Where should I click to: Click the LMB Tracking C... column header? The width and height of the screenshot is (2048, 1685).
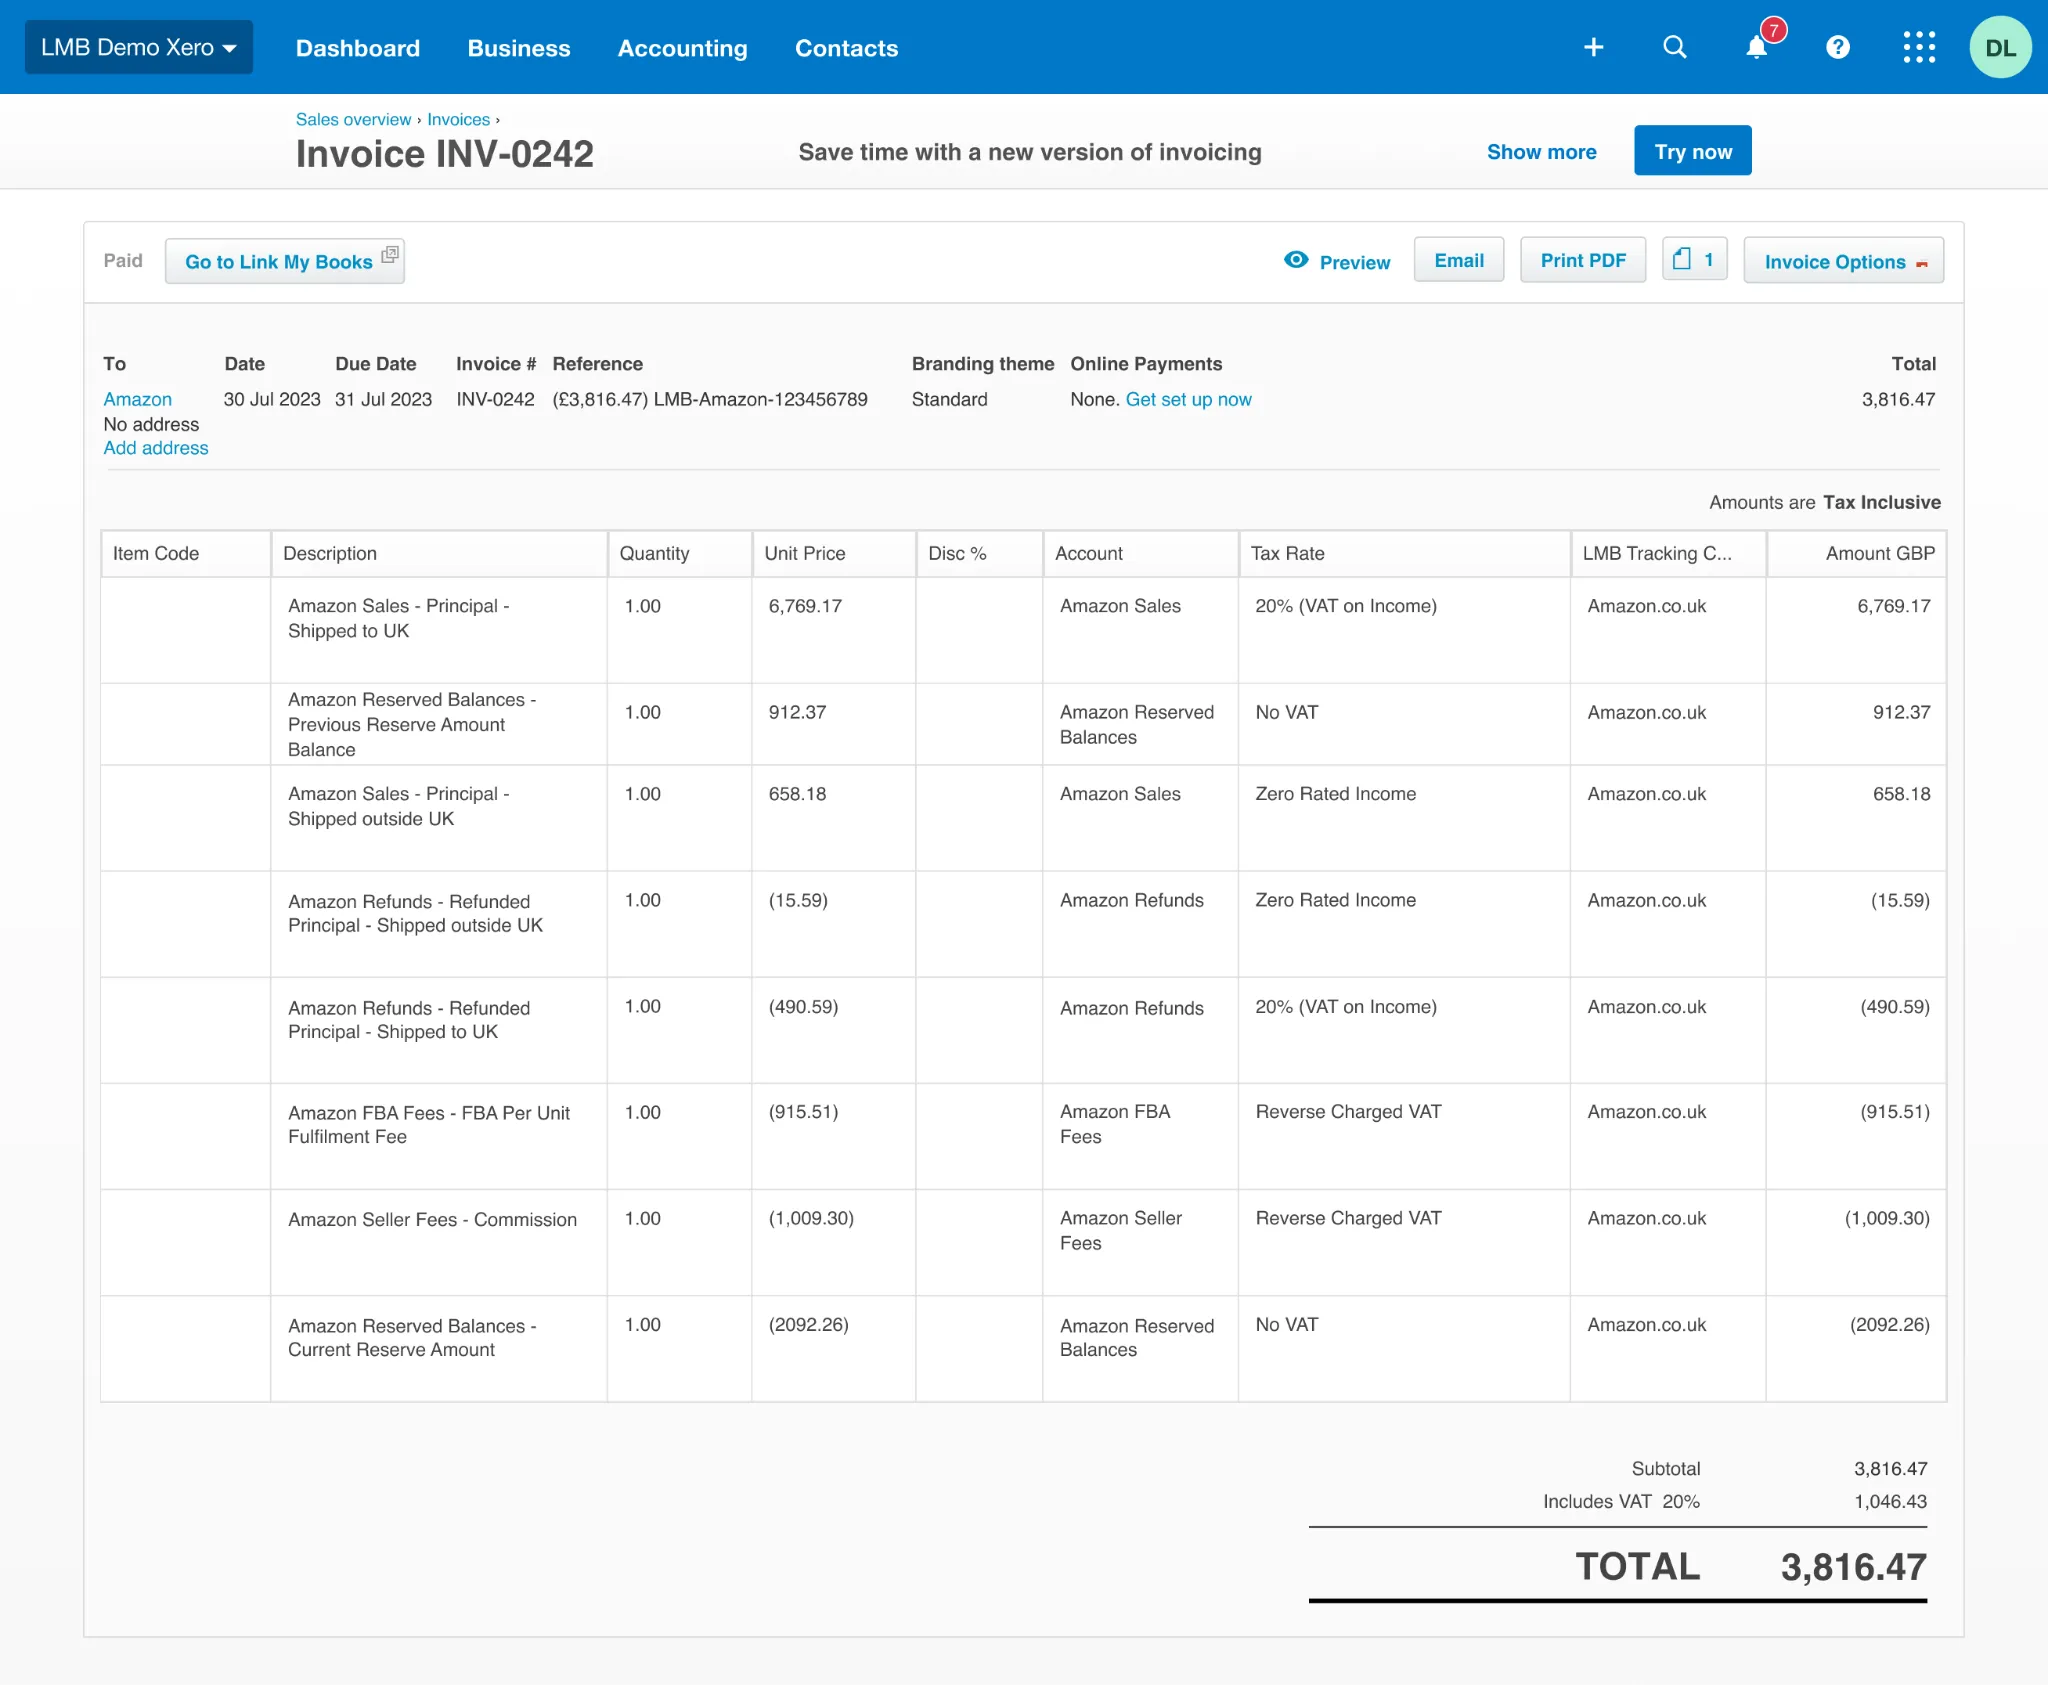(x=1668, y=553)
